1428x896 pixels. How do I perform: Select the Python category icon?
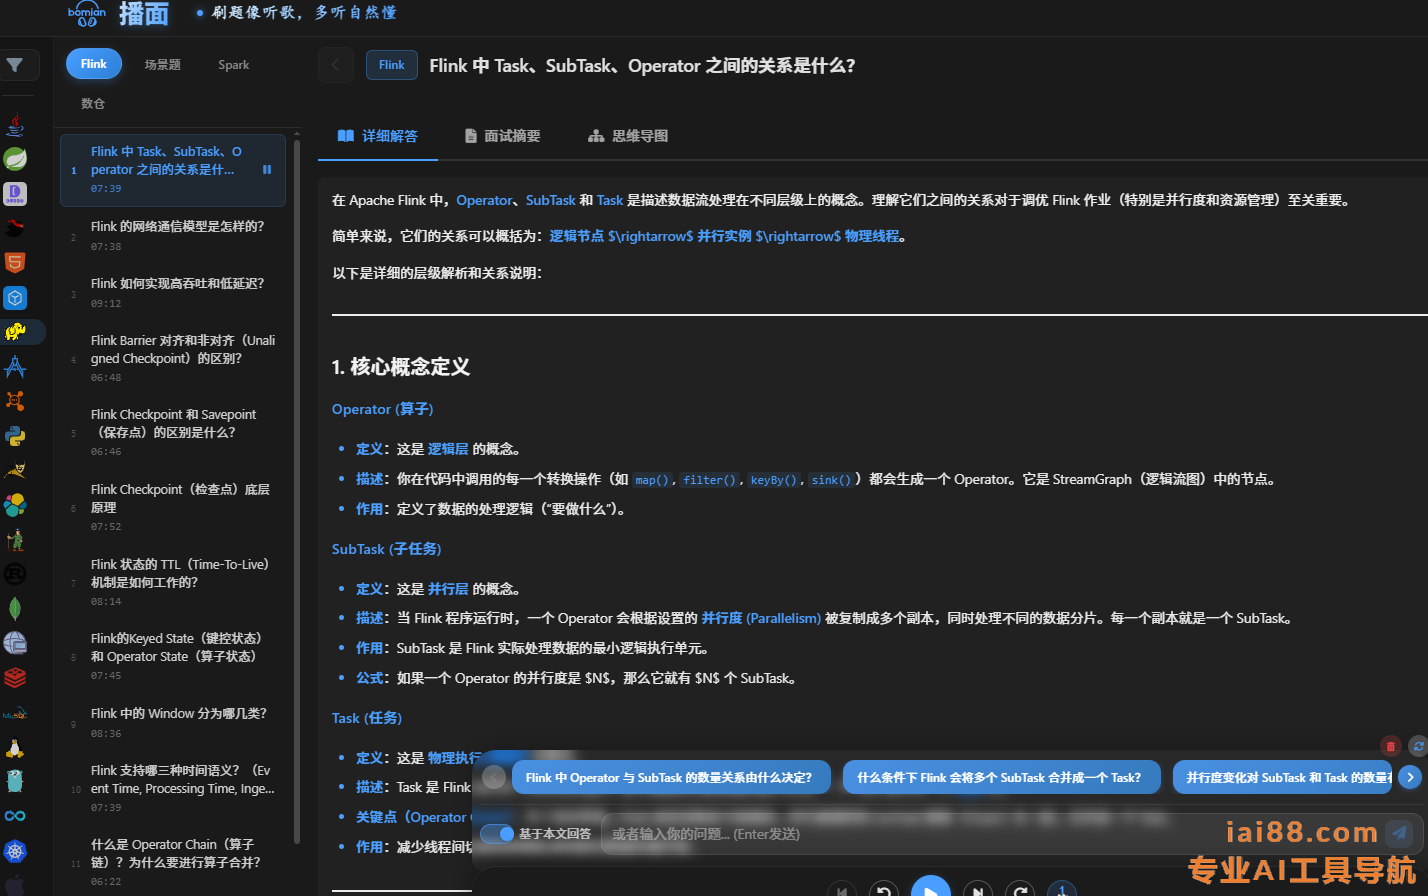[15, 436]
